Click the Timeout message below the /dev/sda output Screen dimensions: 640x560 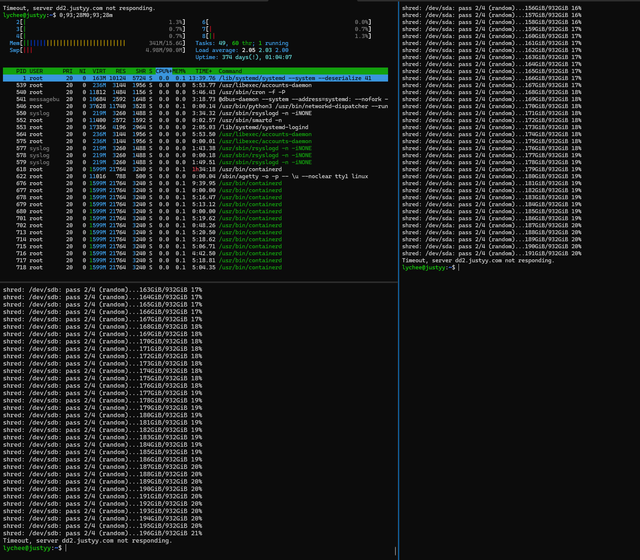click(x=478, y=260)
